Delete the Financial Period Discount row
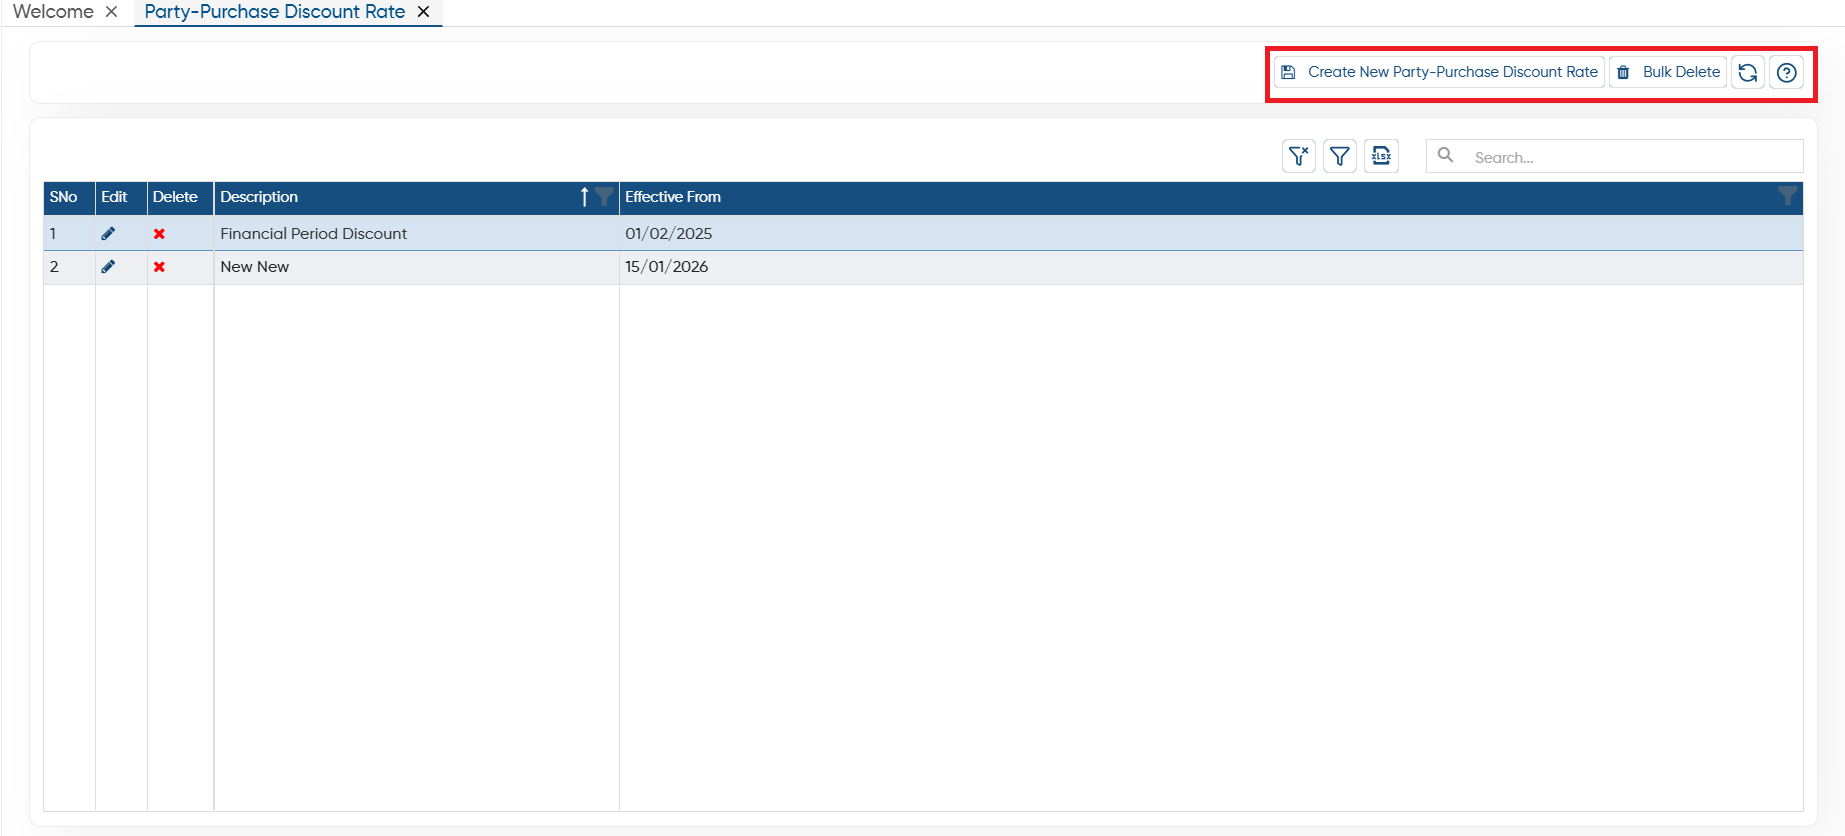1845x836 pixels. tap(159, 233)
